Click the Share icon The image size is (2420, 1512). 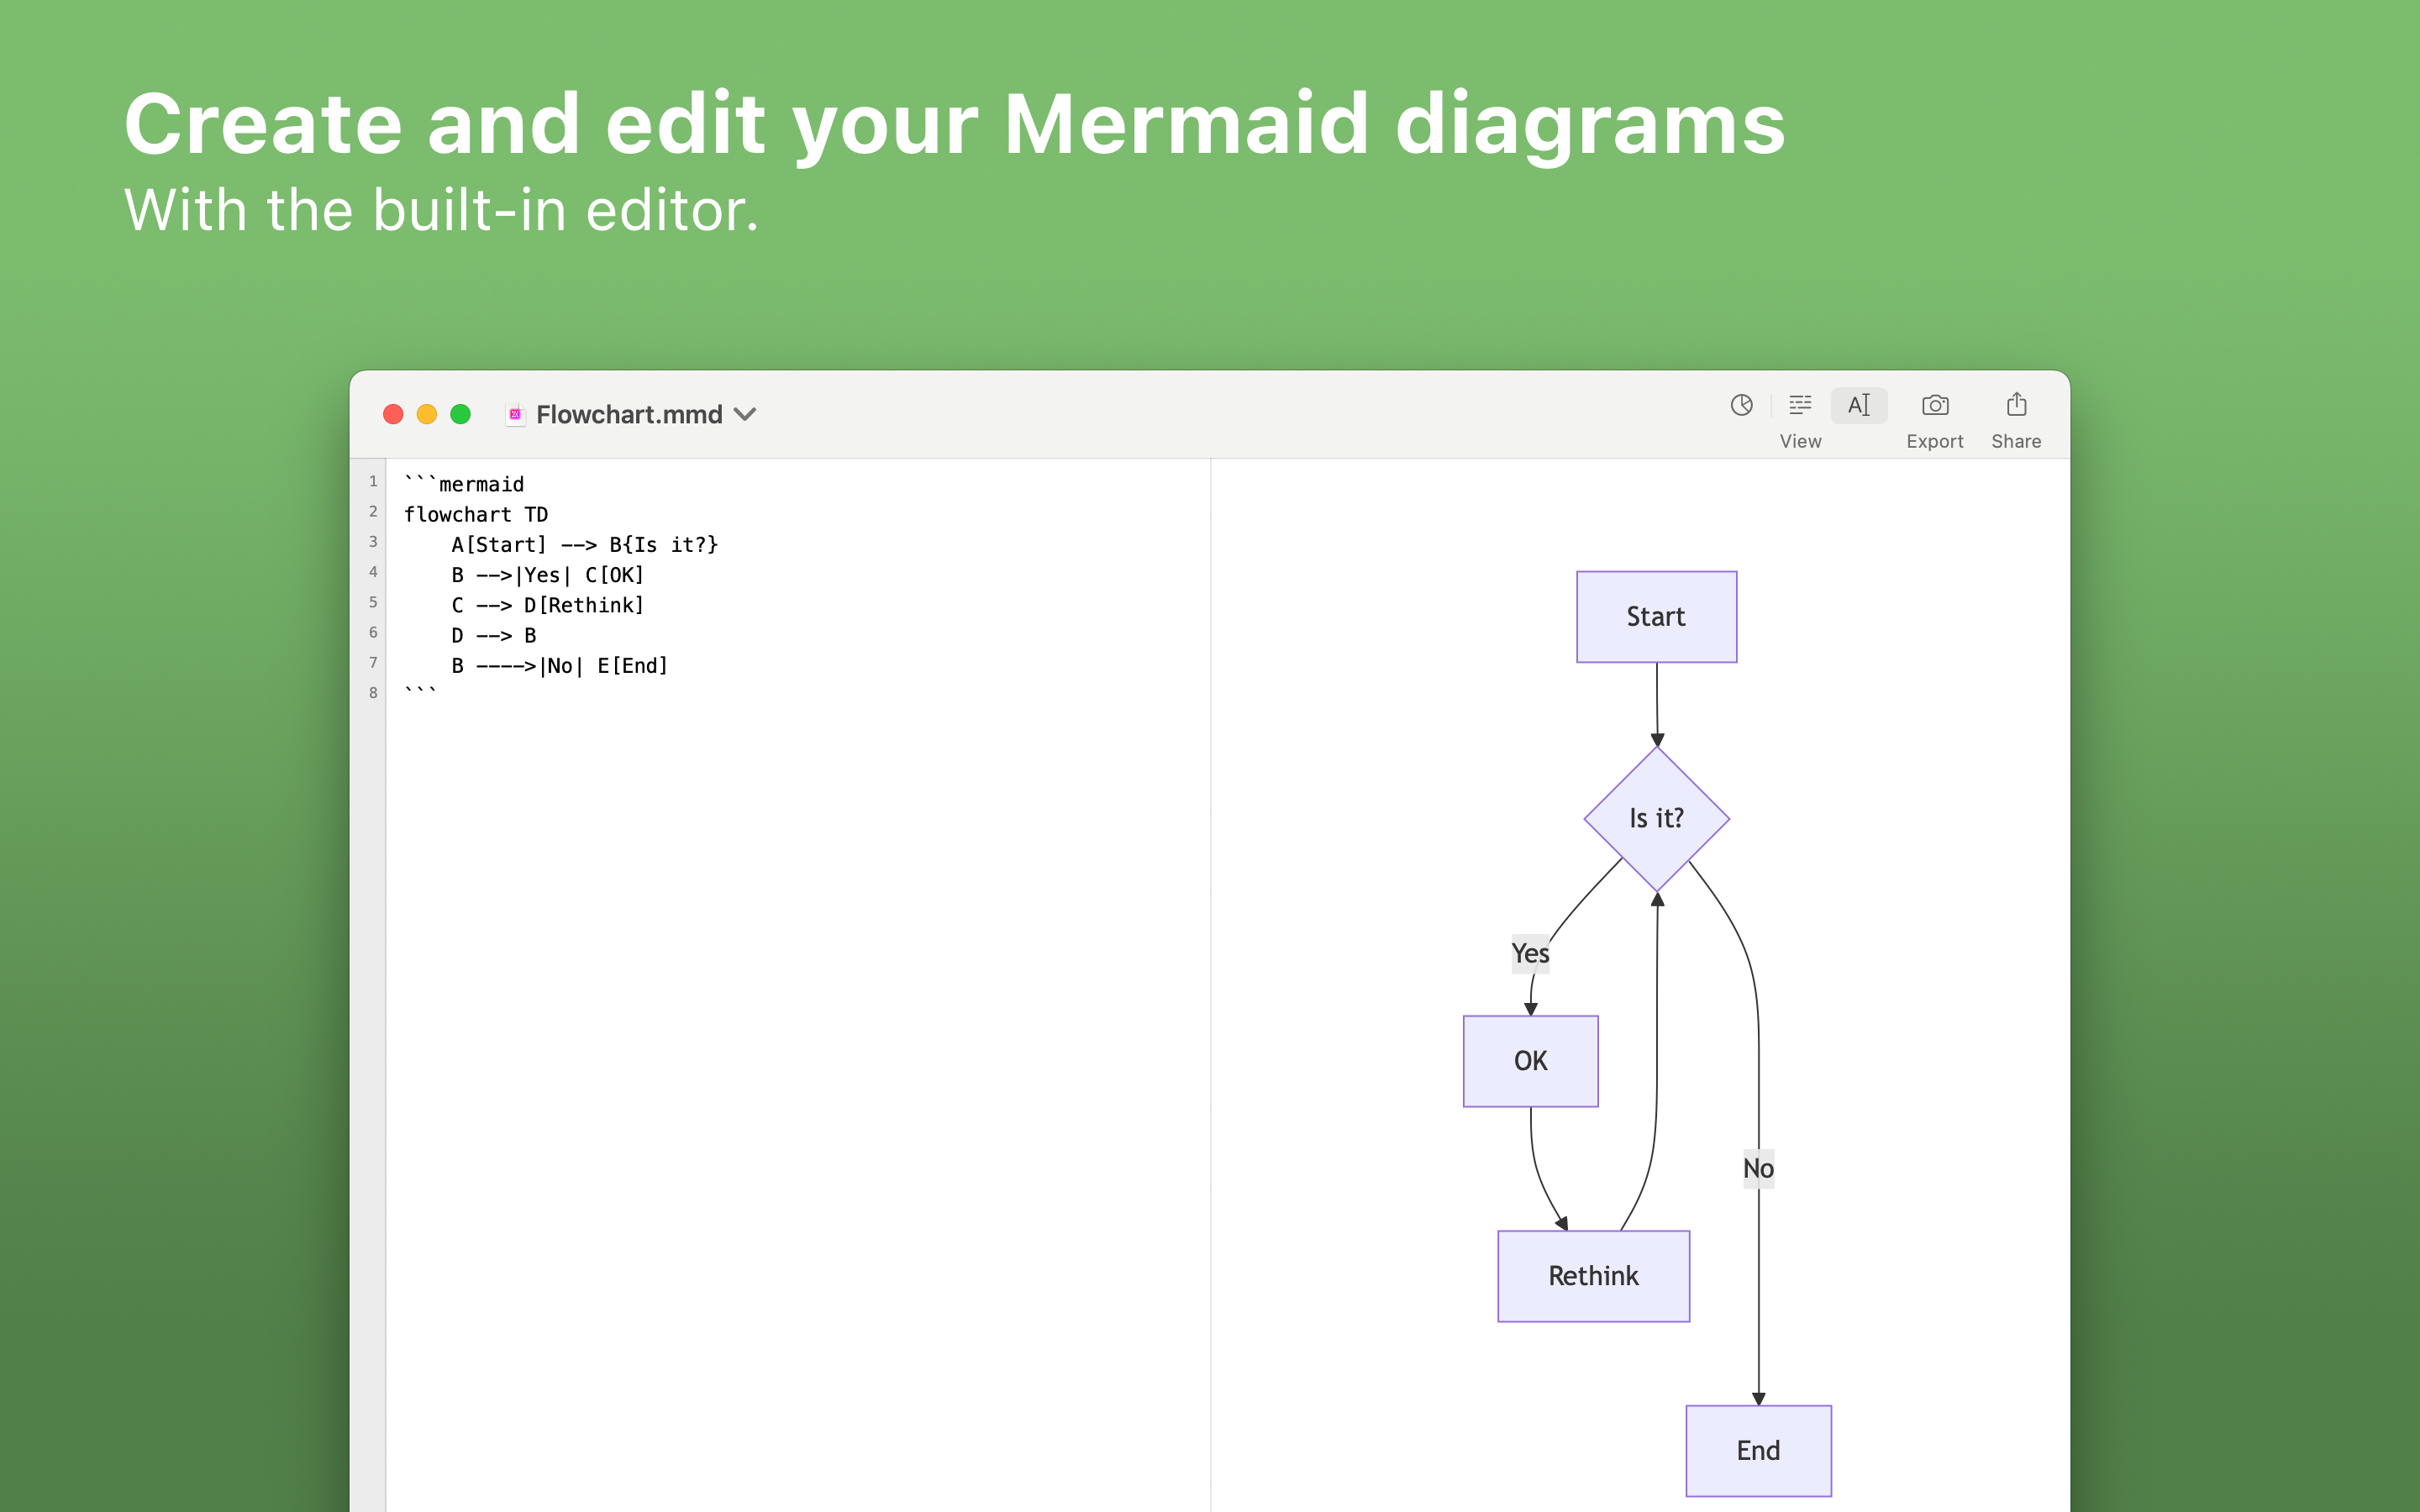tap(2016, 404)
